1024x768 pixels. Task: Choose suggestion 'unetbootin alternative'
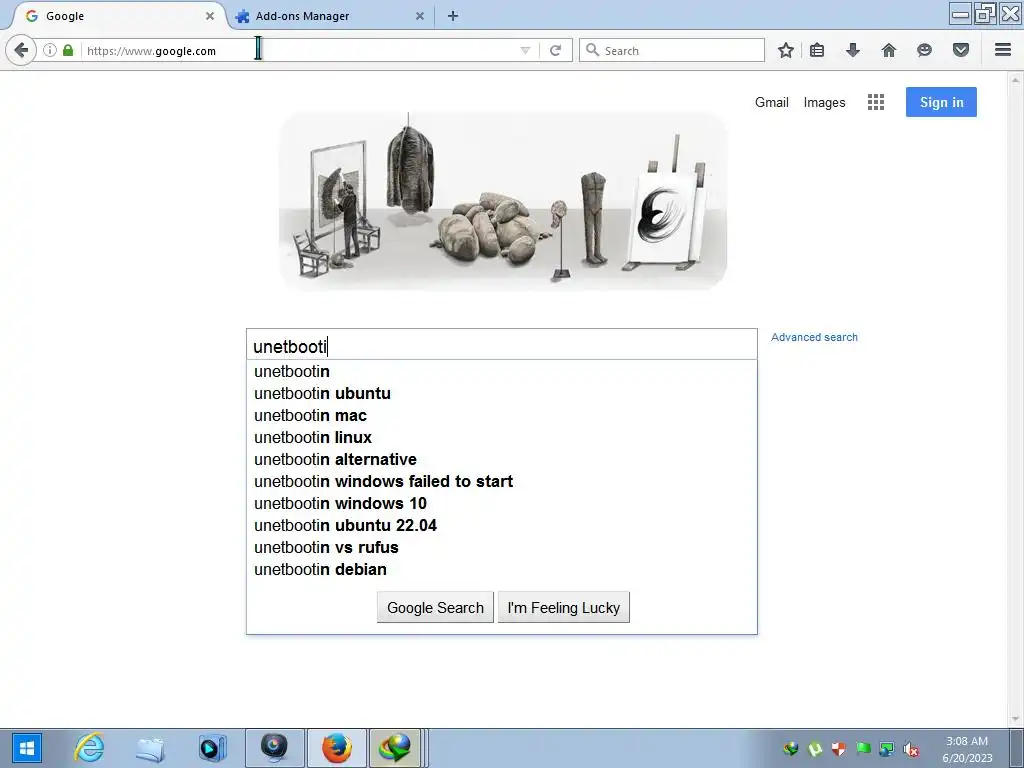pyautogui.click(x=502, y=460)
